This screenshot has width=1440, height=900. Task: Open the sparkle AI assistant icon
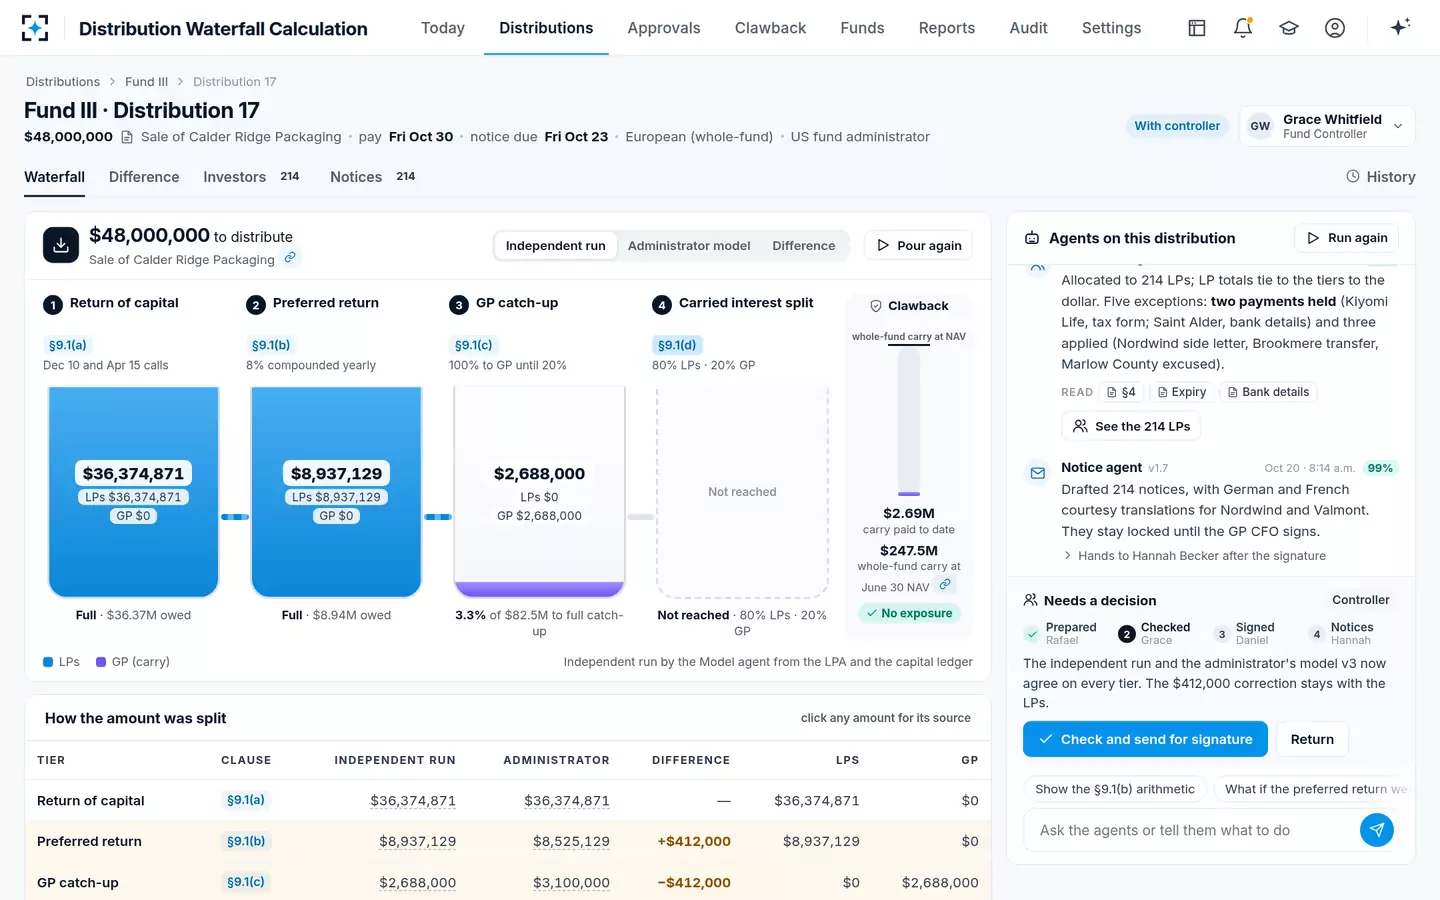point(1400,27)
